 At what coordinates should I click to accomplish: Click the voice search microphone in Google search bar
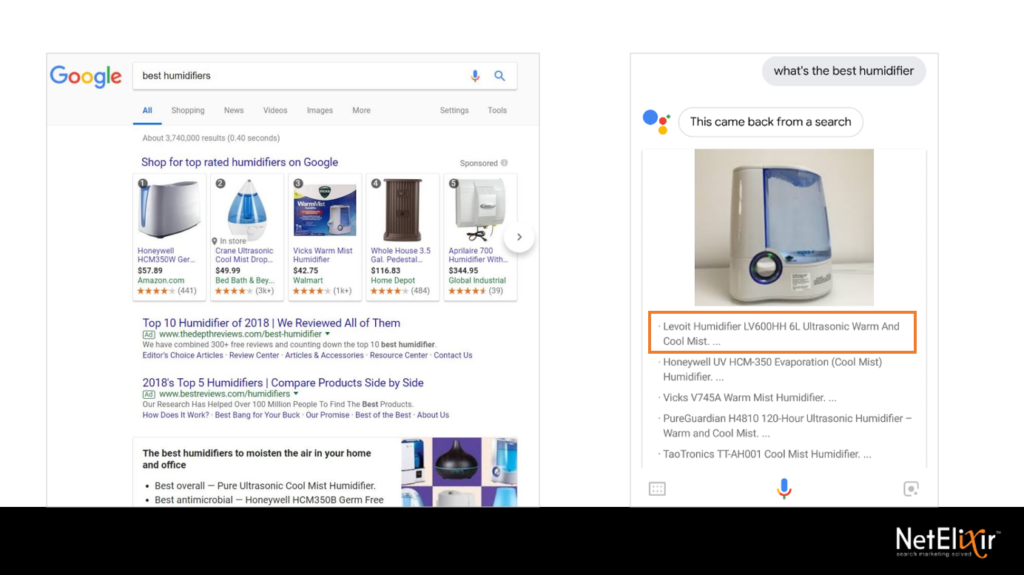[x=475, y=76]
